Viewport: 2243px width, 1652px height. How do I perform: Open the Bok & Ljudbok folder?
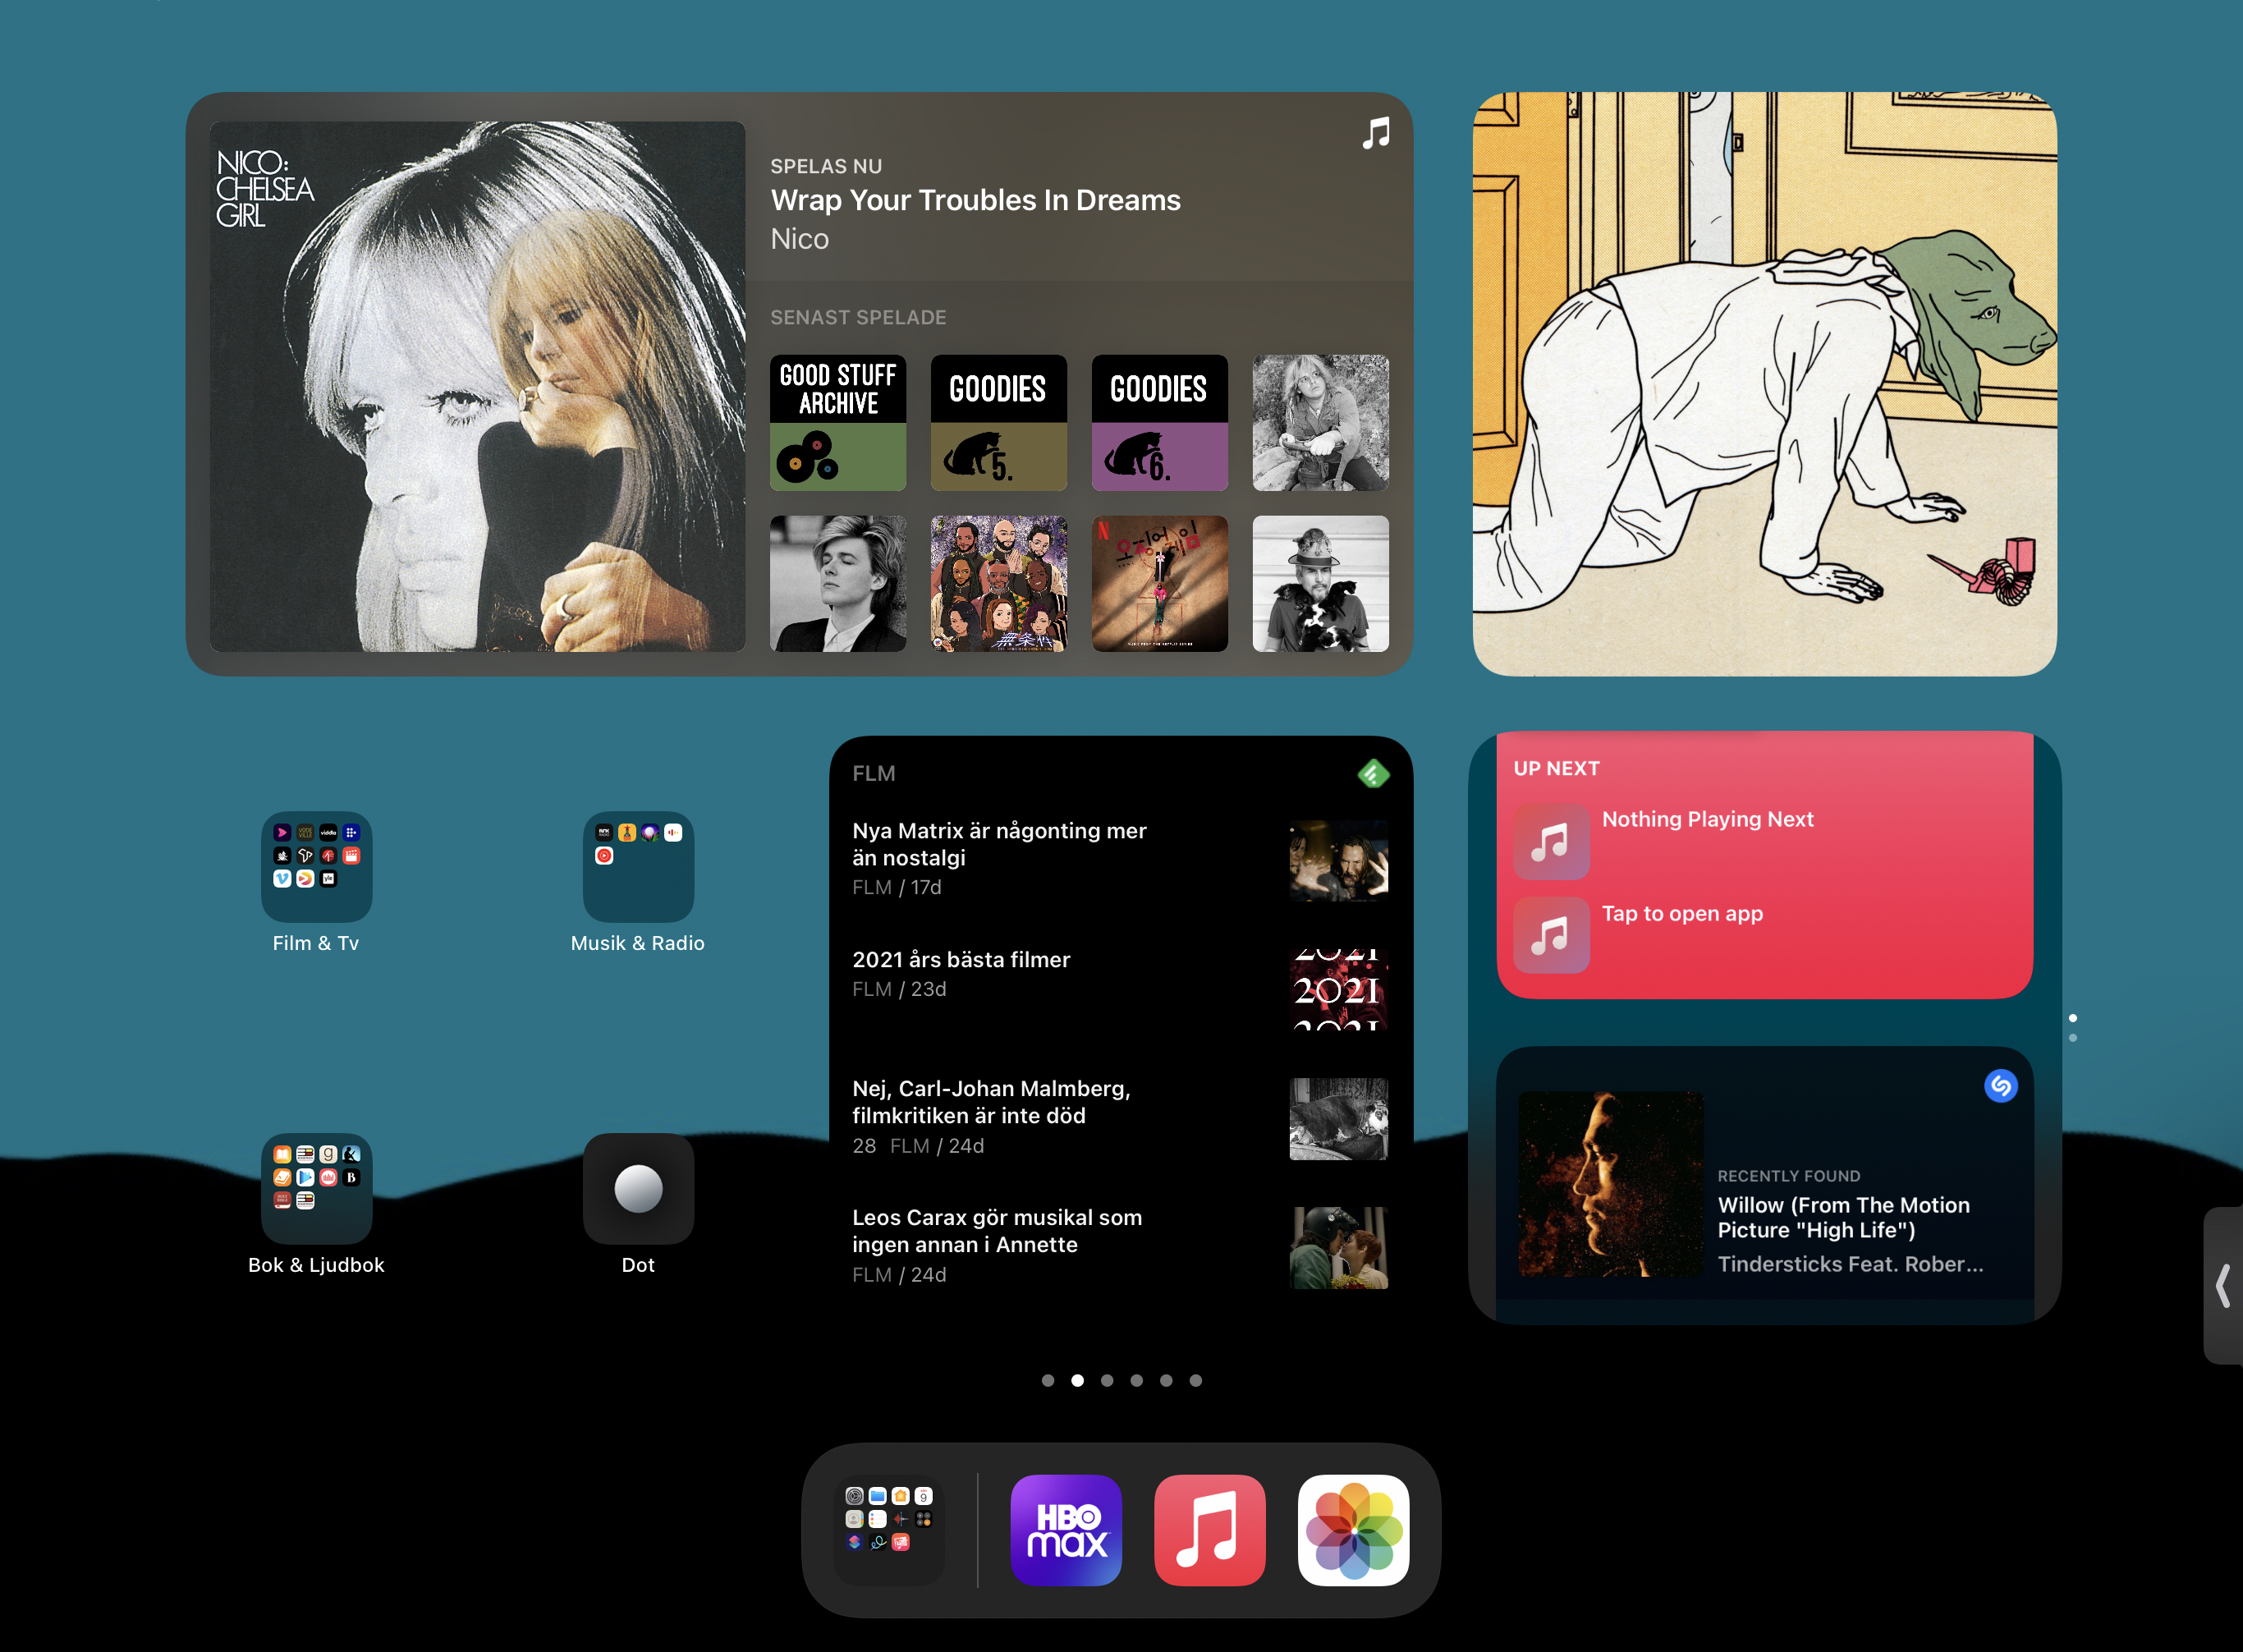click(316, 1188)
